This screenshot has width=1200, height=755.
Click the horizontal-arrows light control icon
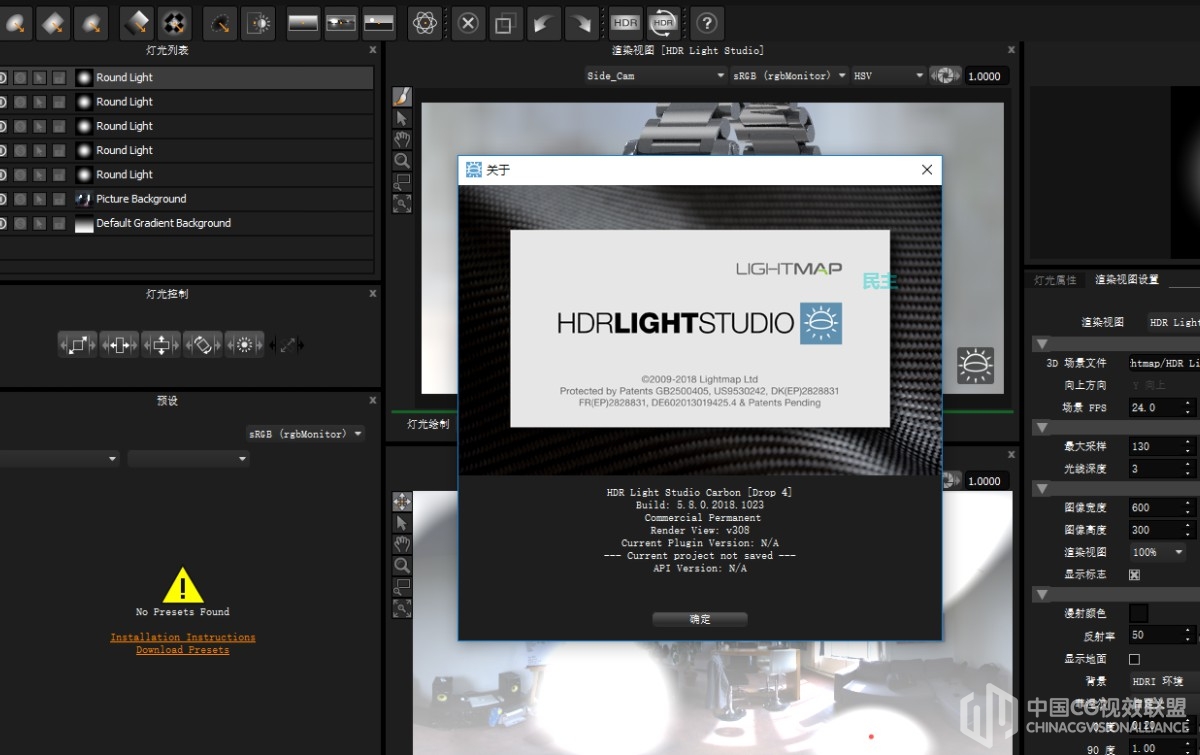tap(119, 344)
